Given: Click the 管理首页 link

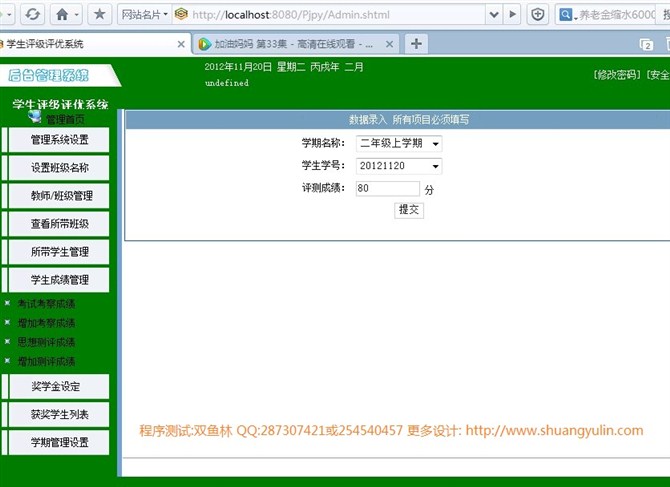Looking at the screenshot, I should (x=65, y=120).
